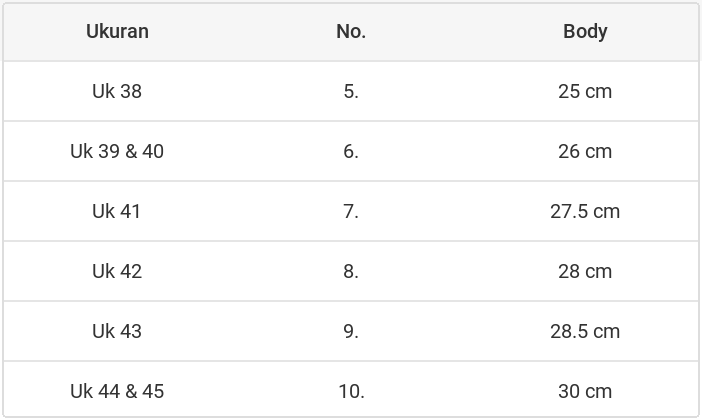Click the 27.5 cm body cell
Viewport: 702px width, 420px height.
(x=585, y=211)
